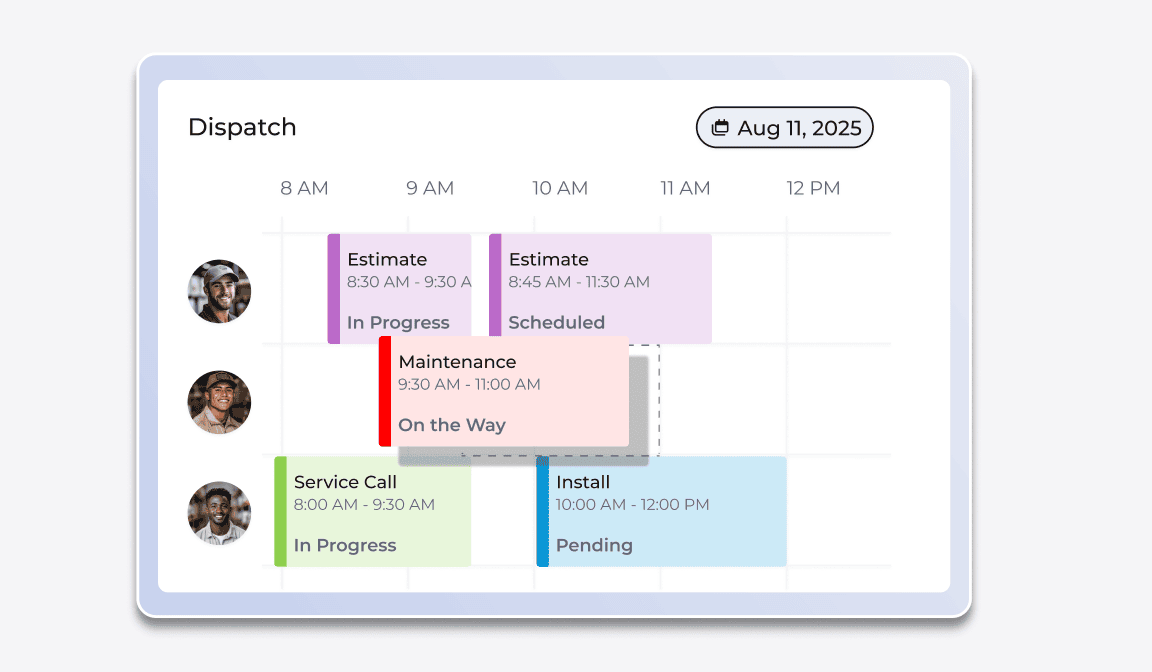1152x672 pixels.
Task: Click the In Progress status on the first Estimate
Action: (x=398, y=322)
